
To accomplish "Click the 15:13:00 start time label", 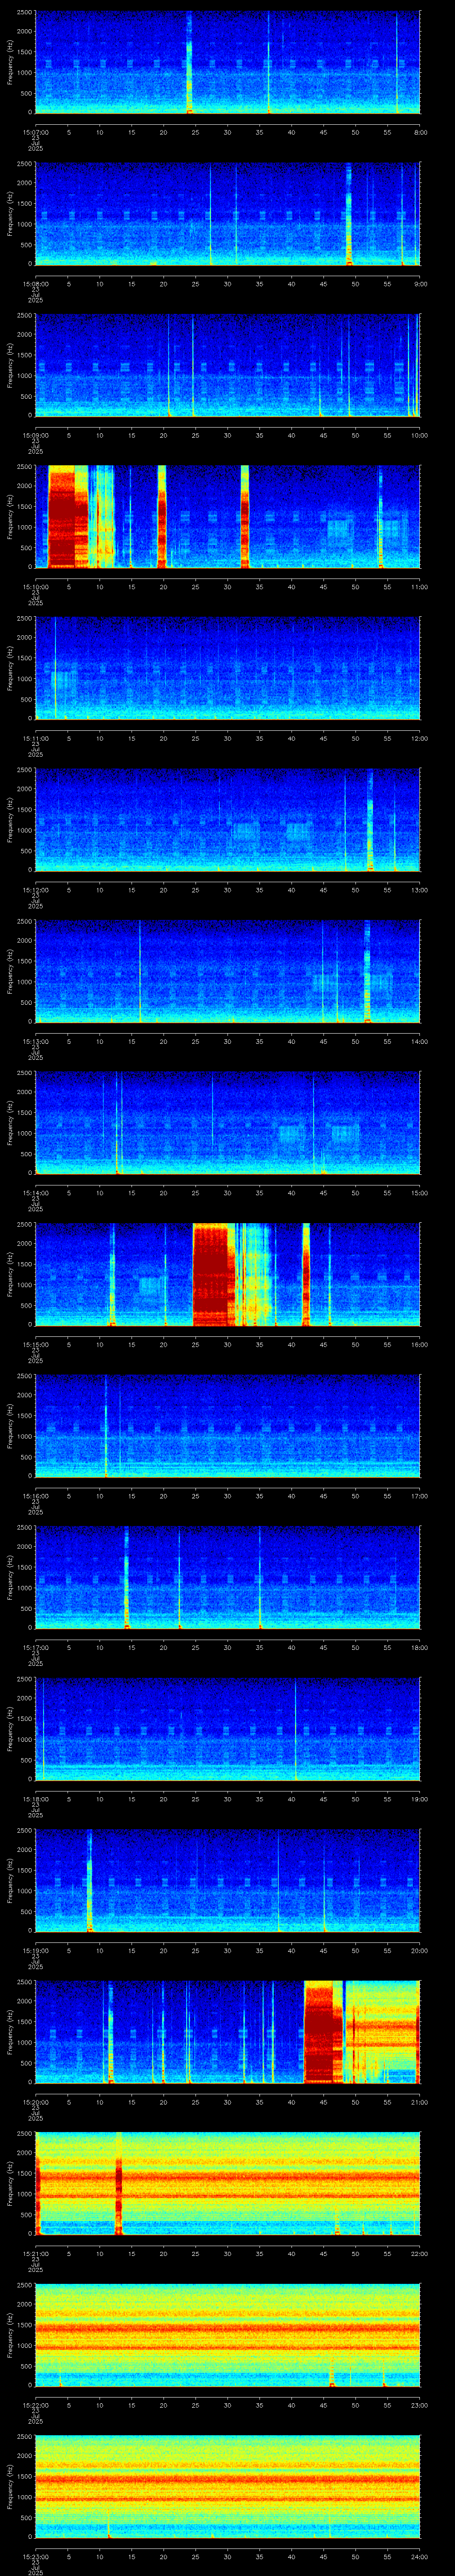I will pyautogui.click(x=35, y=1041).
